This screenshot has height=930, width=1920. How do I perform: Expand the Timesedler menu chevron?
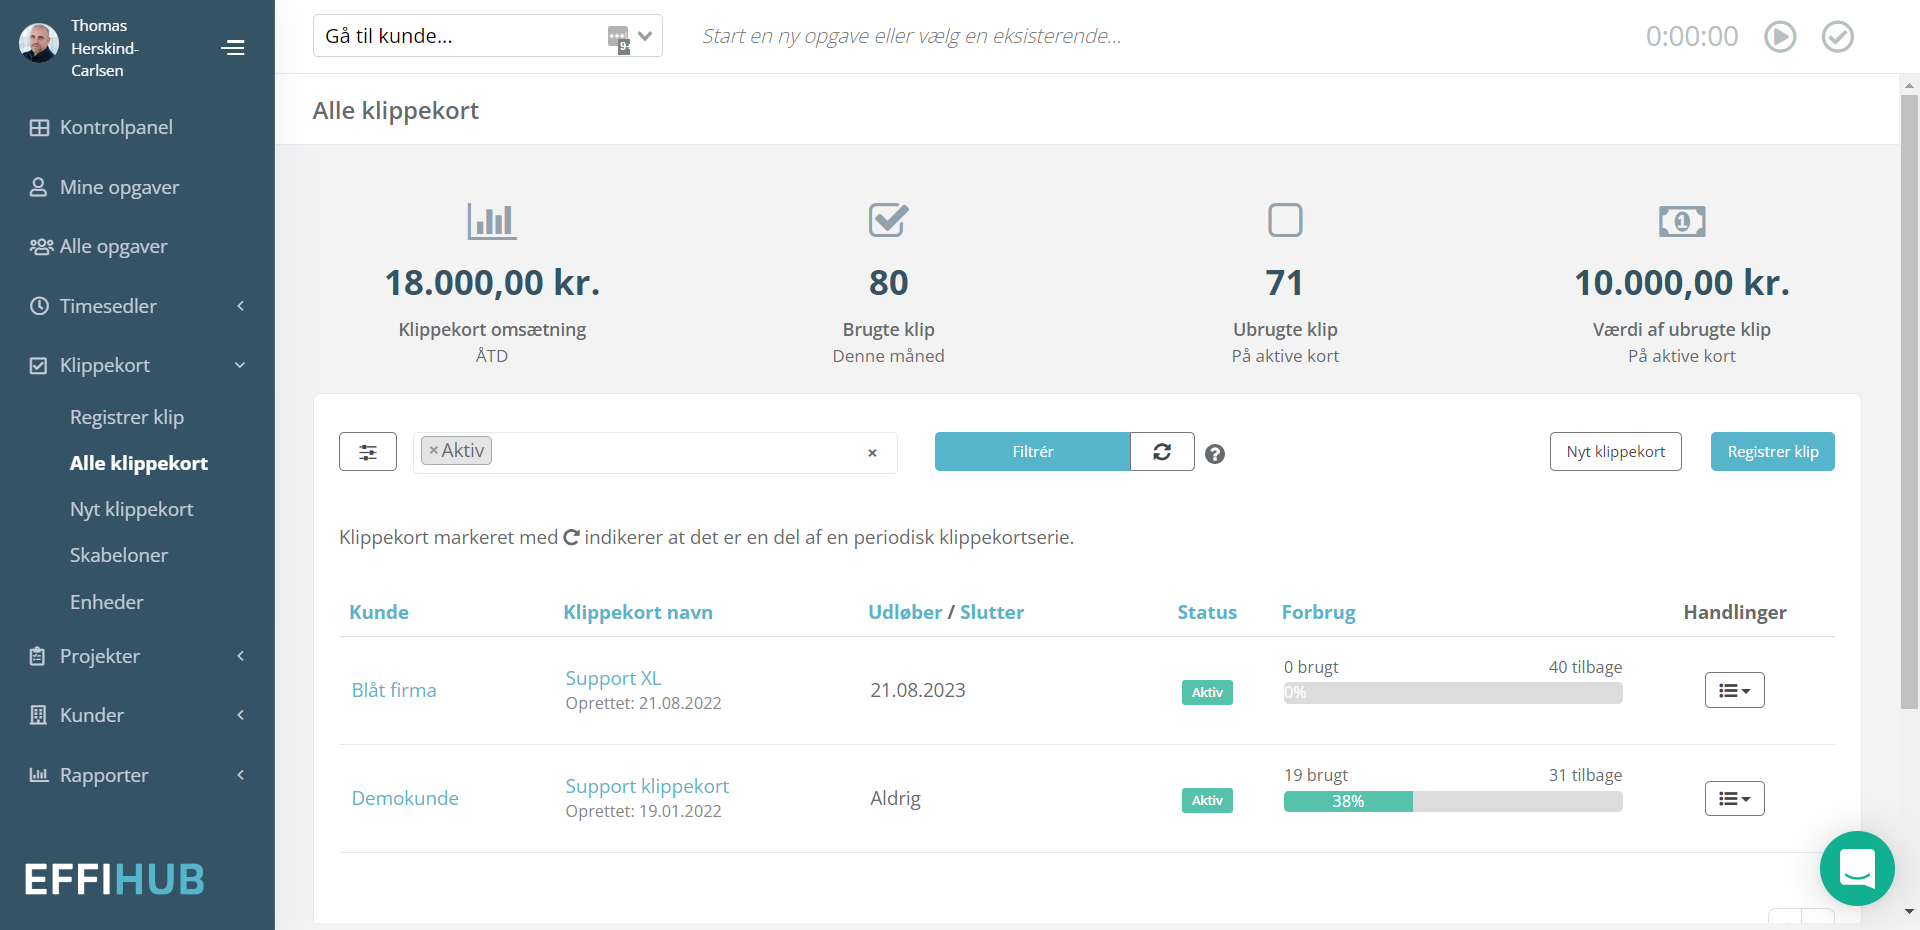pos(240,306)
